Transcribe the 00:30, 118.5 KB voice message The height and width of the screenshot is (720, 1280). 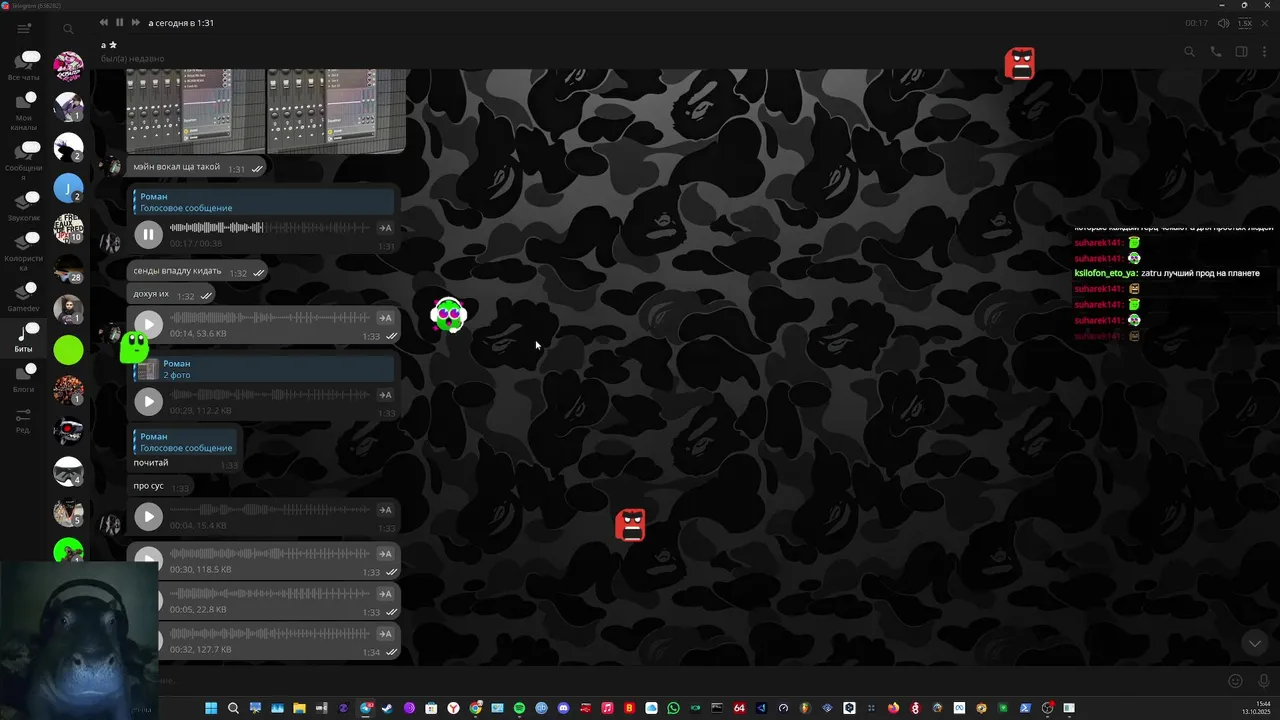point(385,554)
